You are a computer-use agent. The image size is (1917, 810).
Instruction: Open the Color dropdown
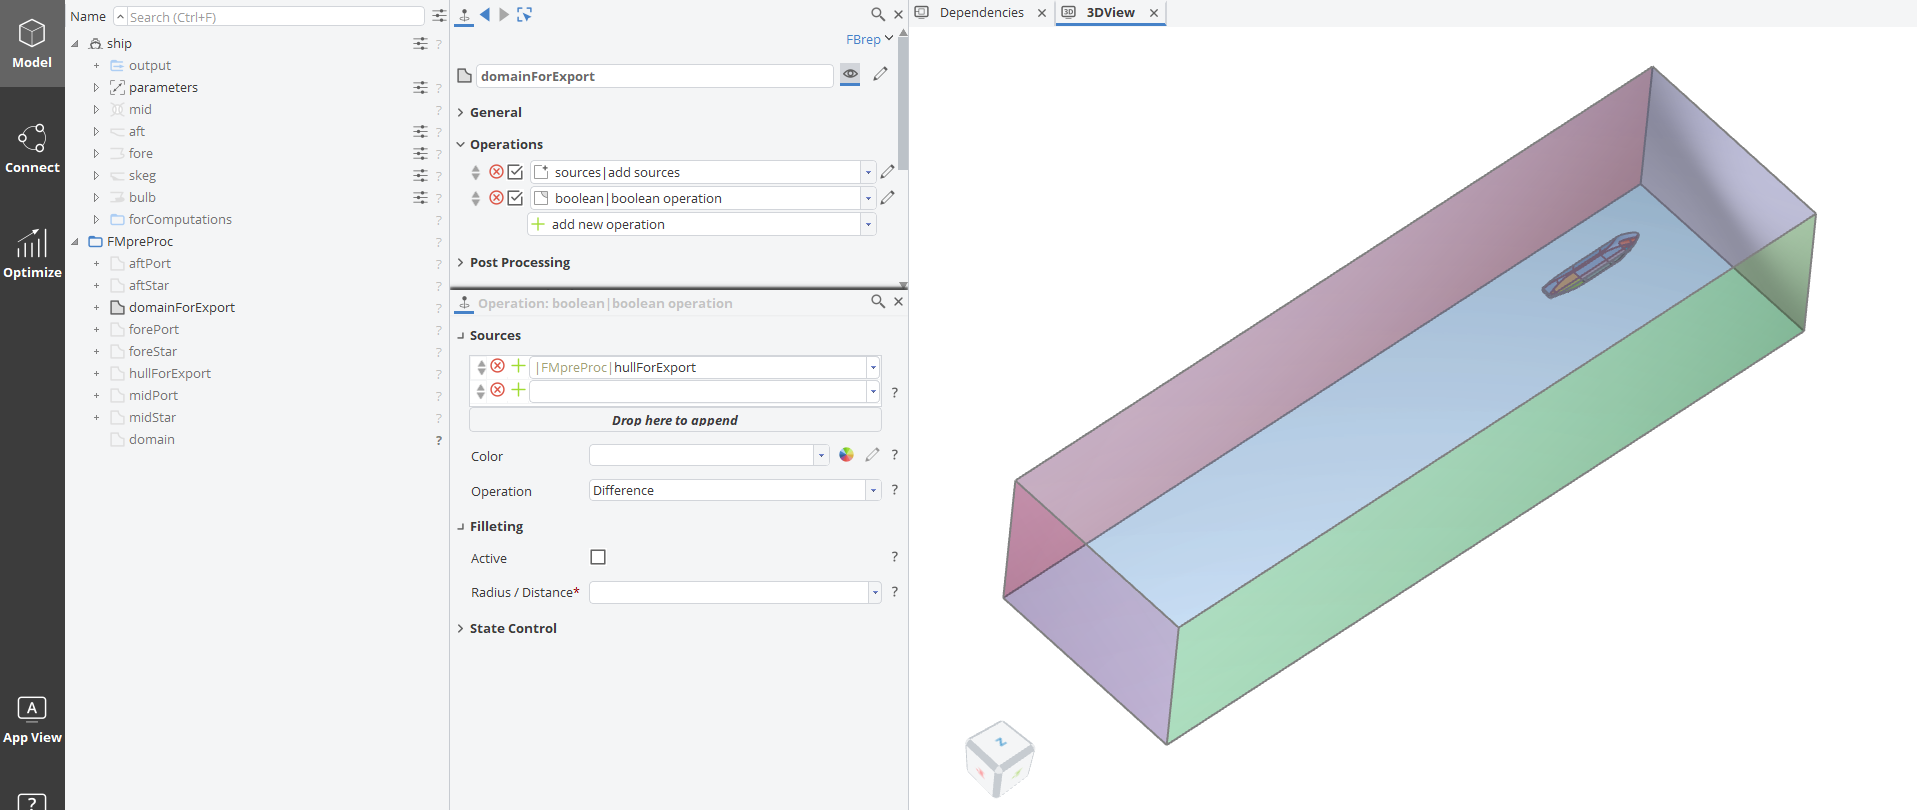point(821,455)
